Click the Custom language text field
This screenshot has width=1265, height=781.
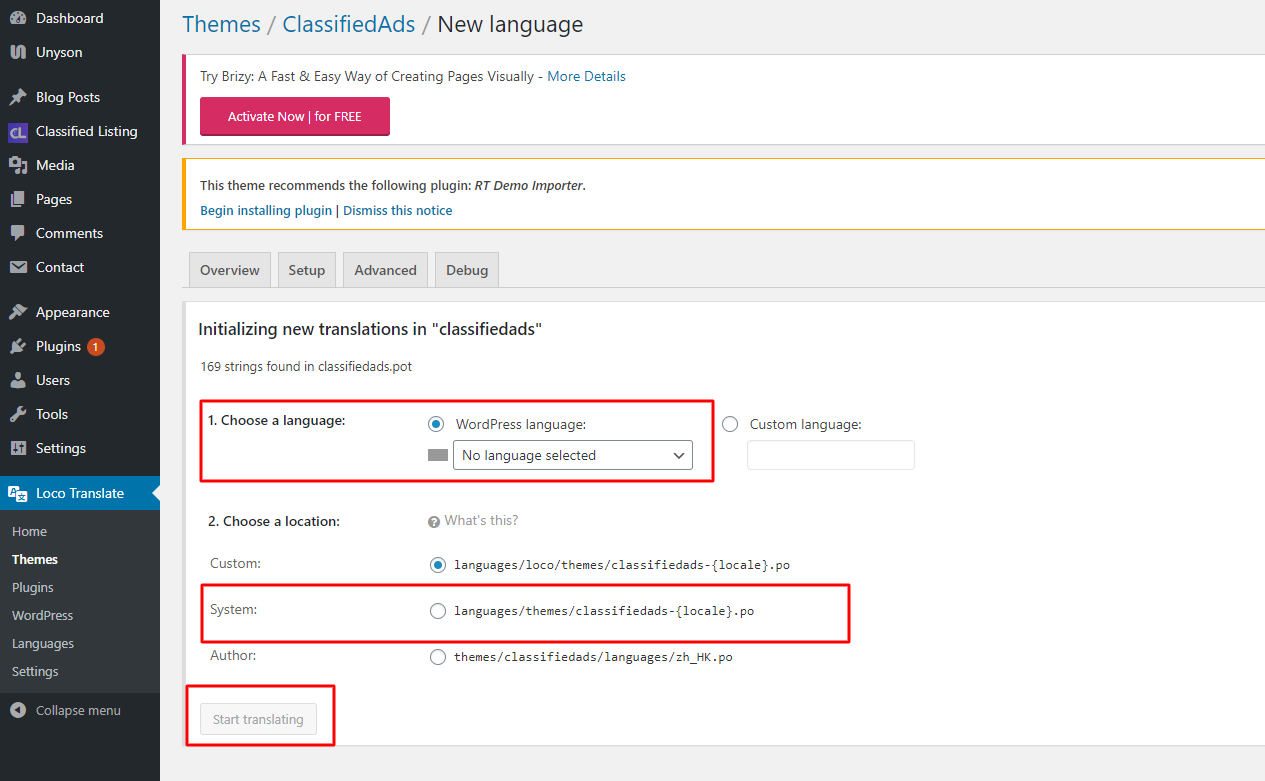click(831, 455)
